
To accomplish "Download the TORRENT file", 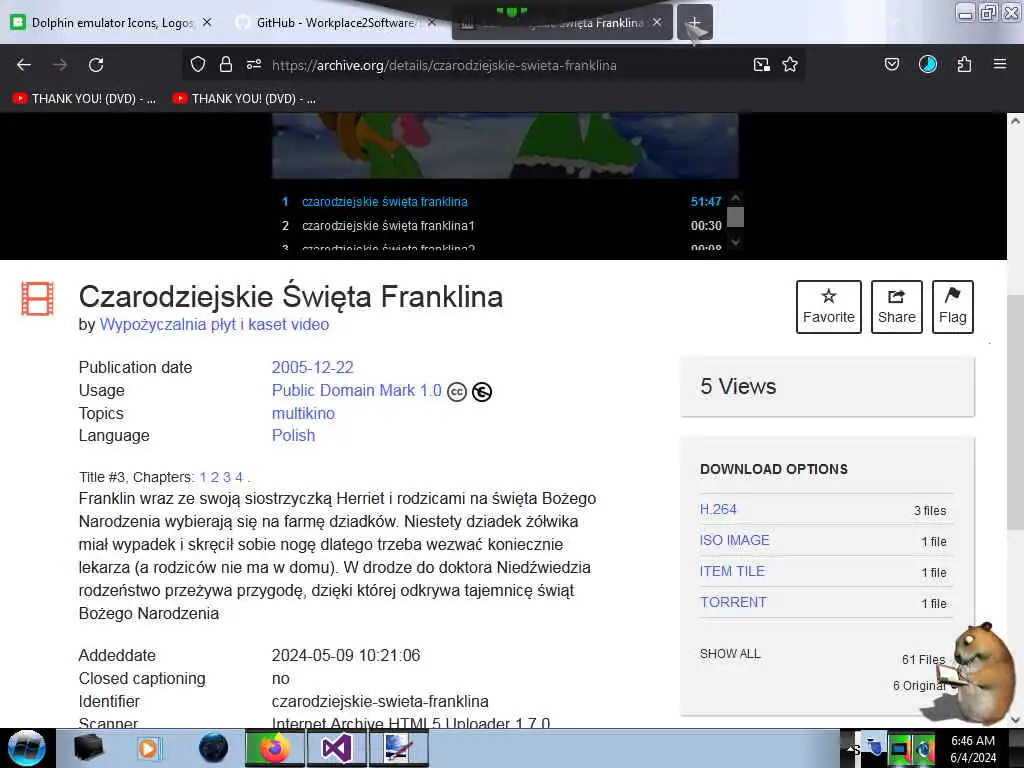I will pyautogui.click(x=733, y=602).
